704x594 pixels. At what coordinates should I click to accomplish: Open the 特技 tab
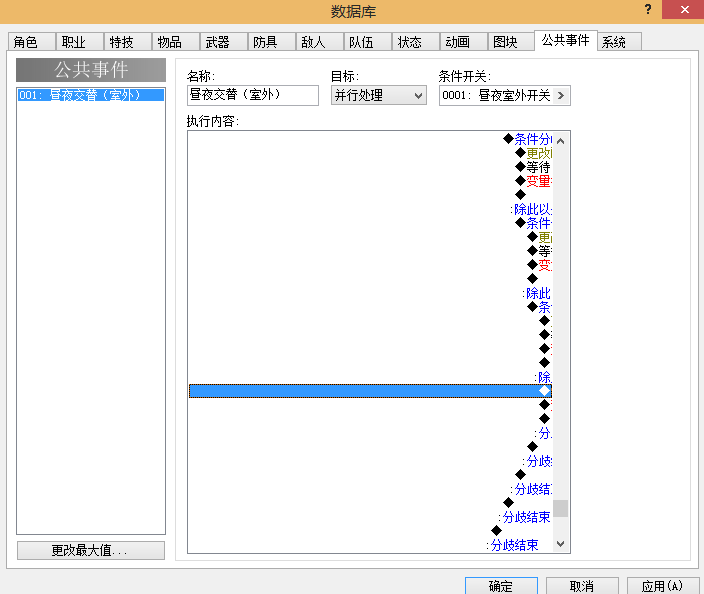click(128, 42)
